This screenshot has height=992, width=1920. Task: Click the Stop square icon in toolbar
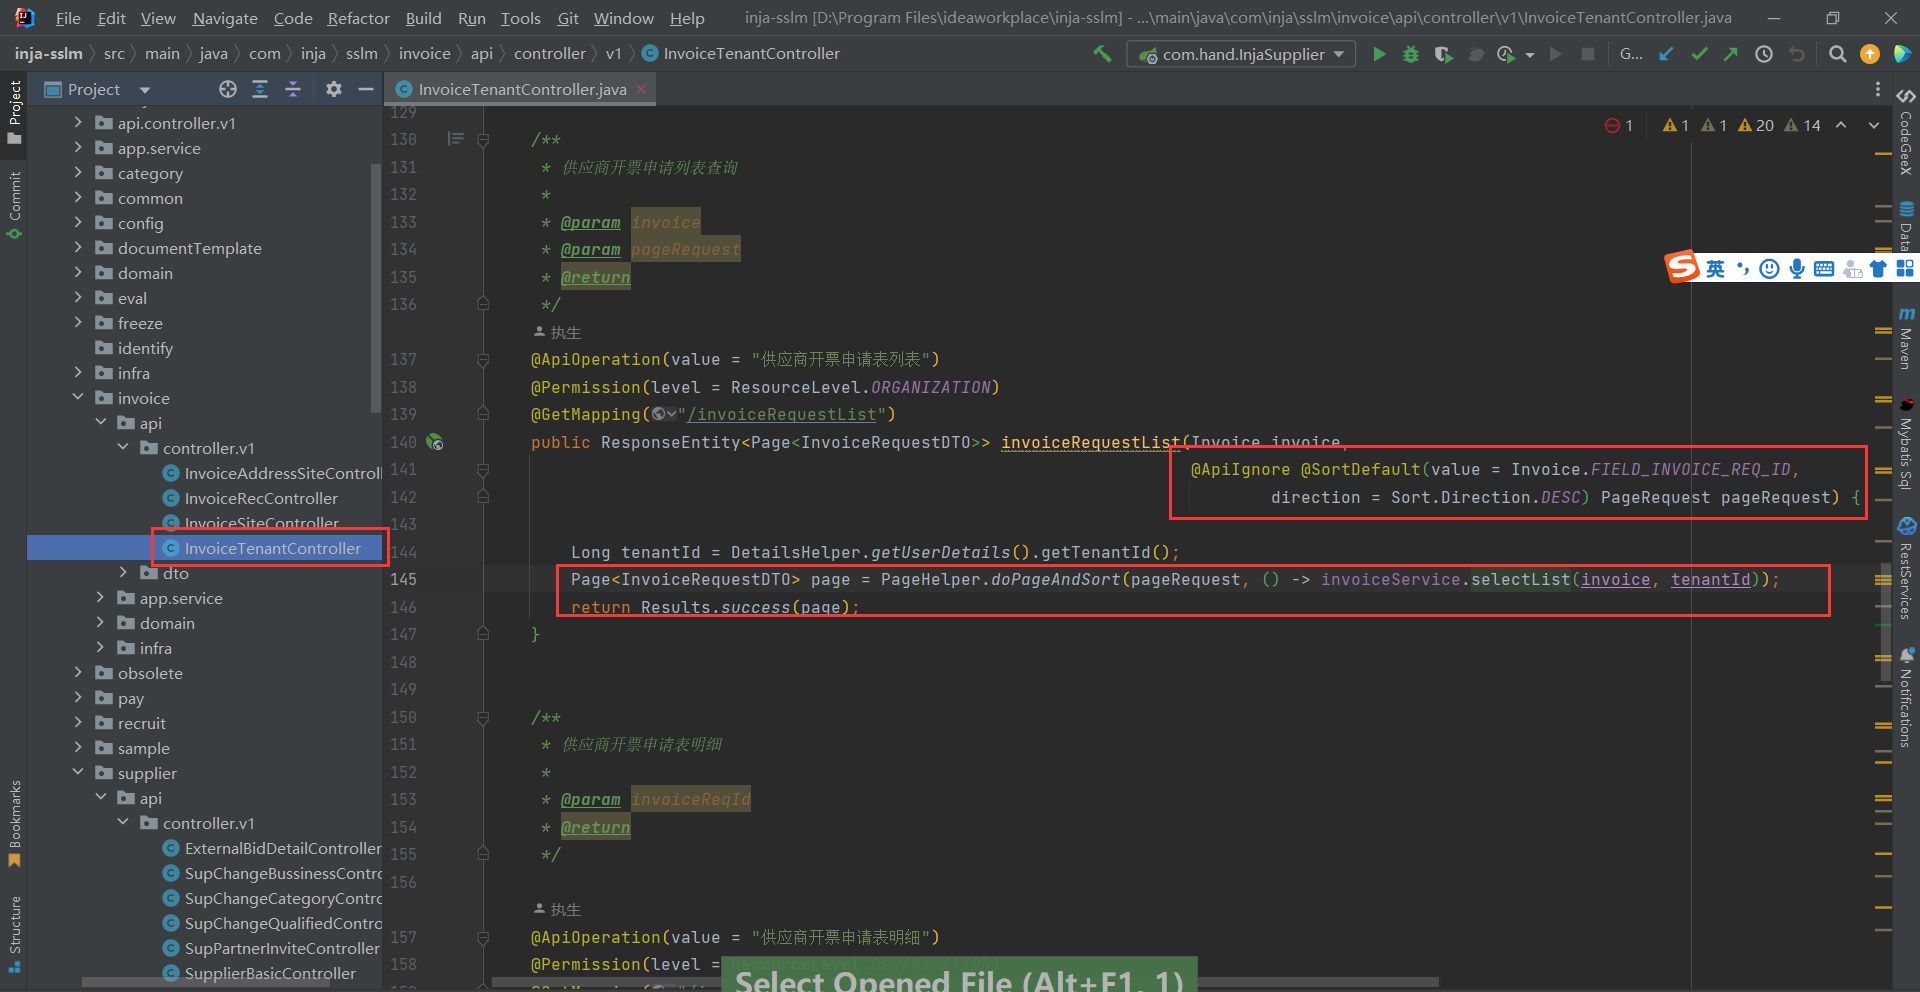(1587, 54)
